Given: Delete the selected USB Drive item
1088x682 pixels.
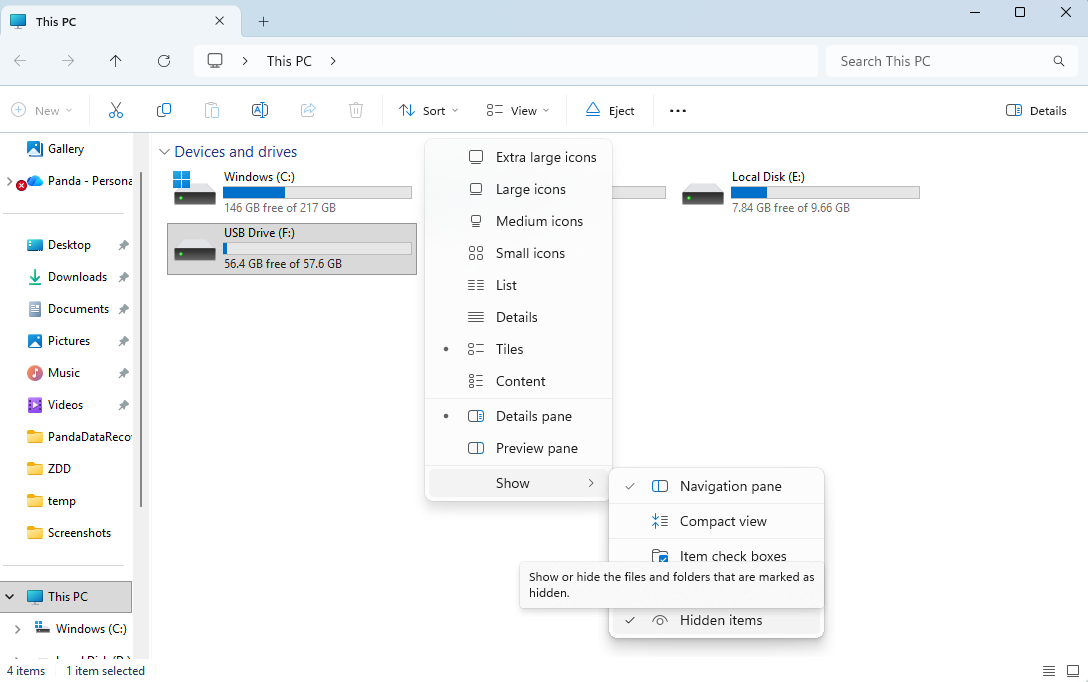Looking at the screenshot, I should tap(356, 110).
